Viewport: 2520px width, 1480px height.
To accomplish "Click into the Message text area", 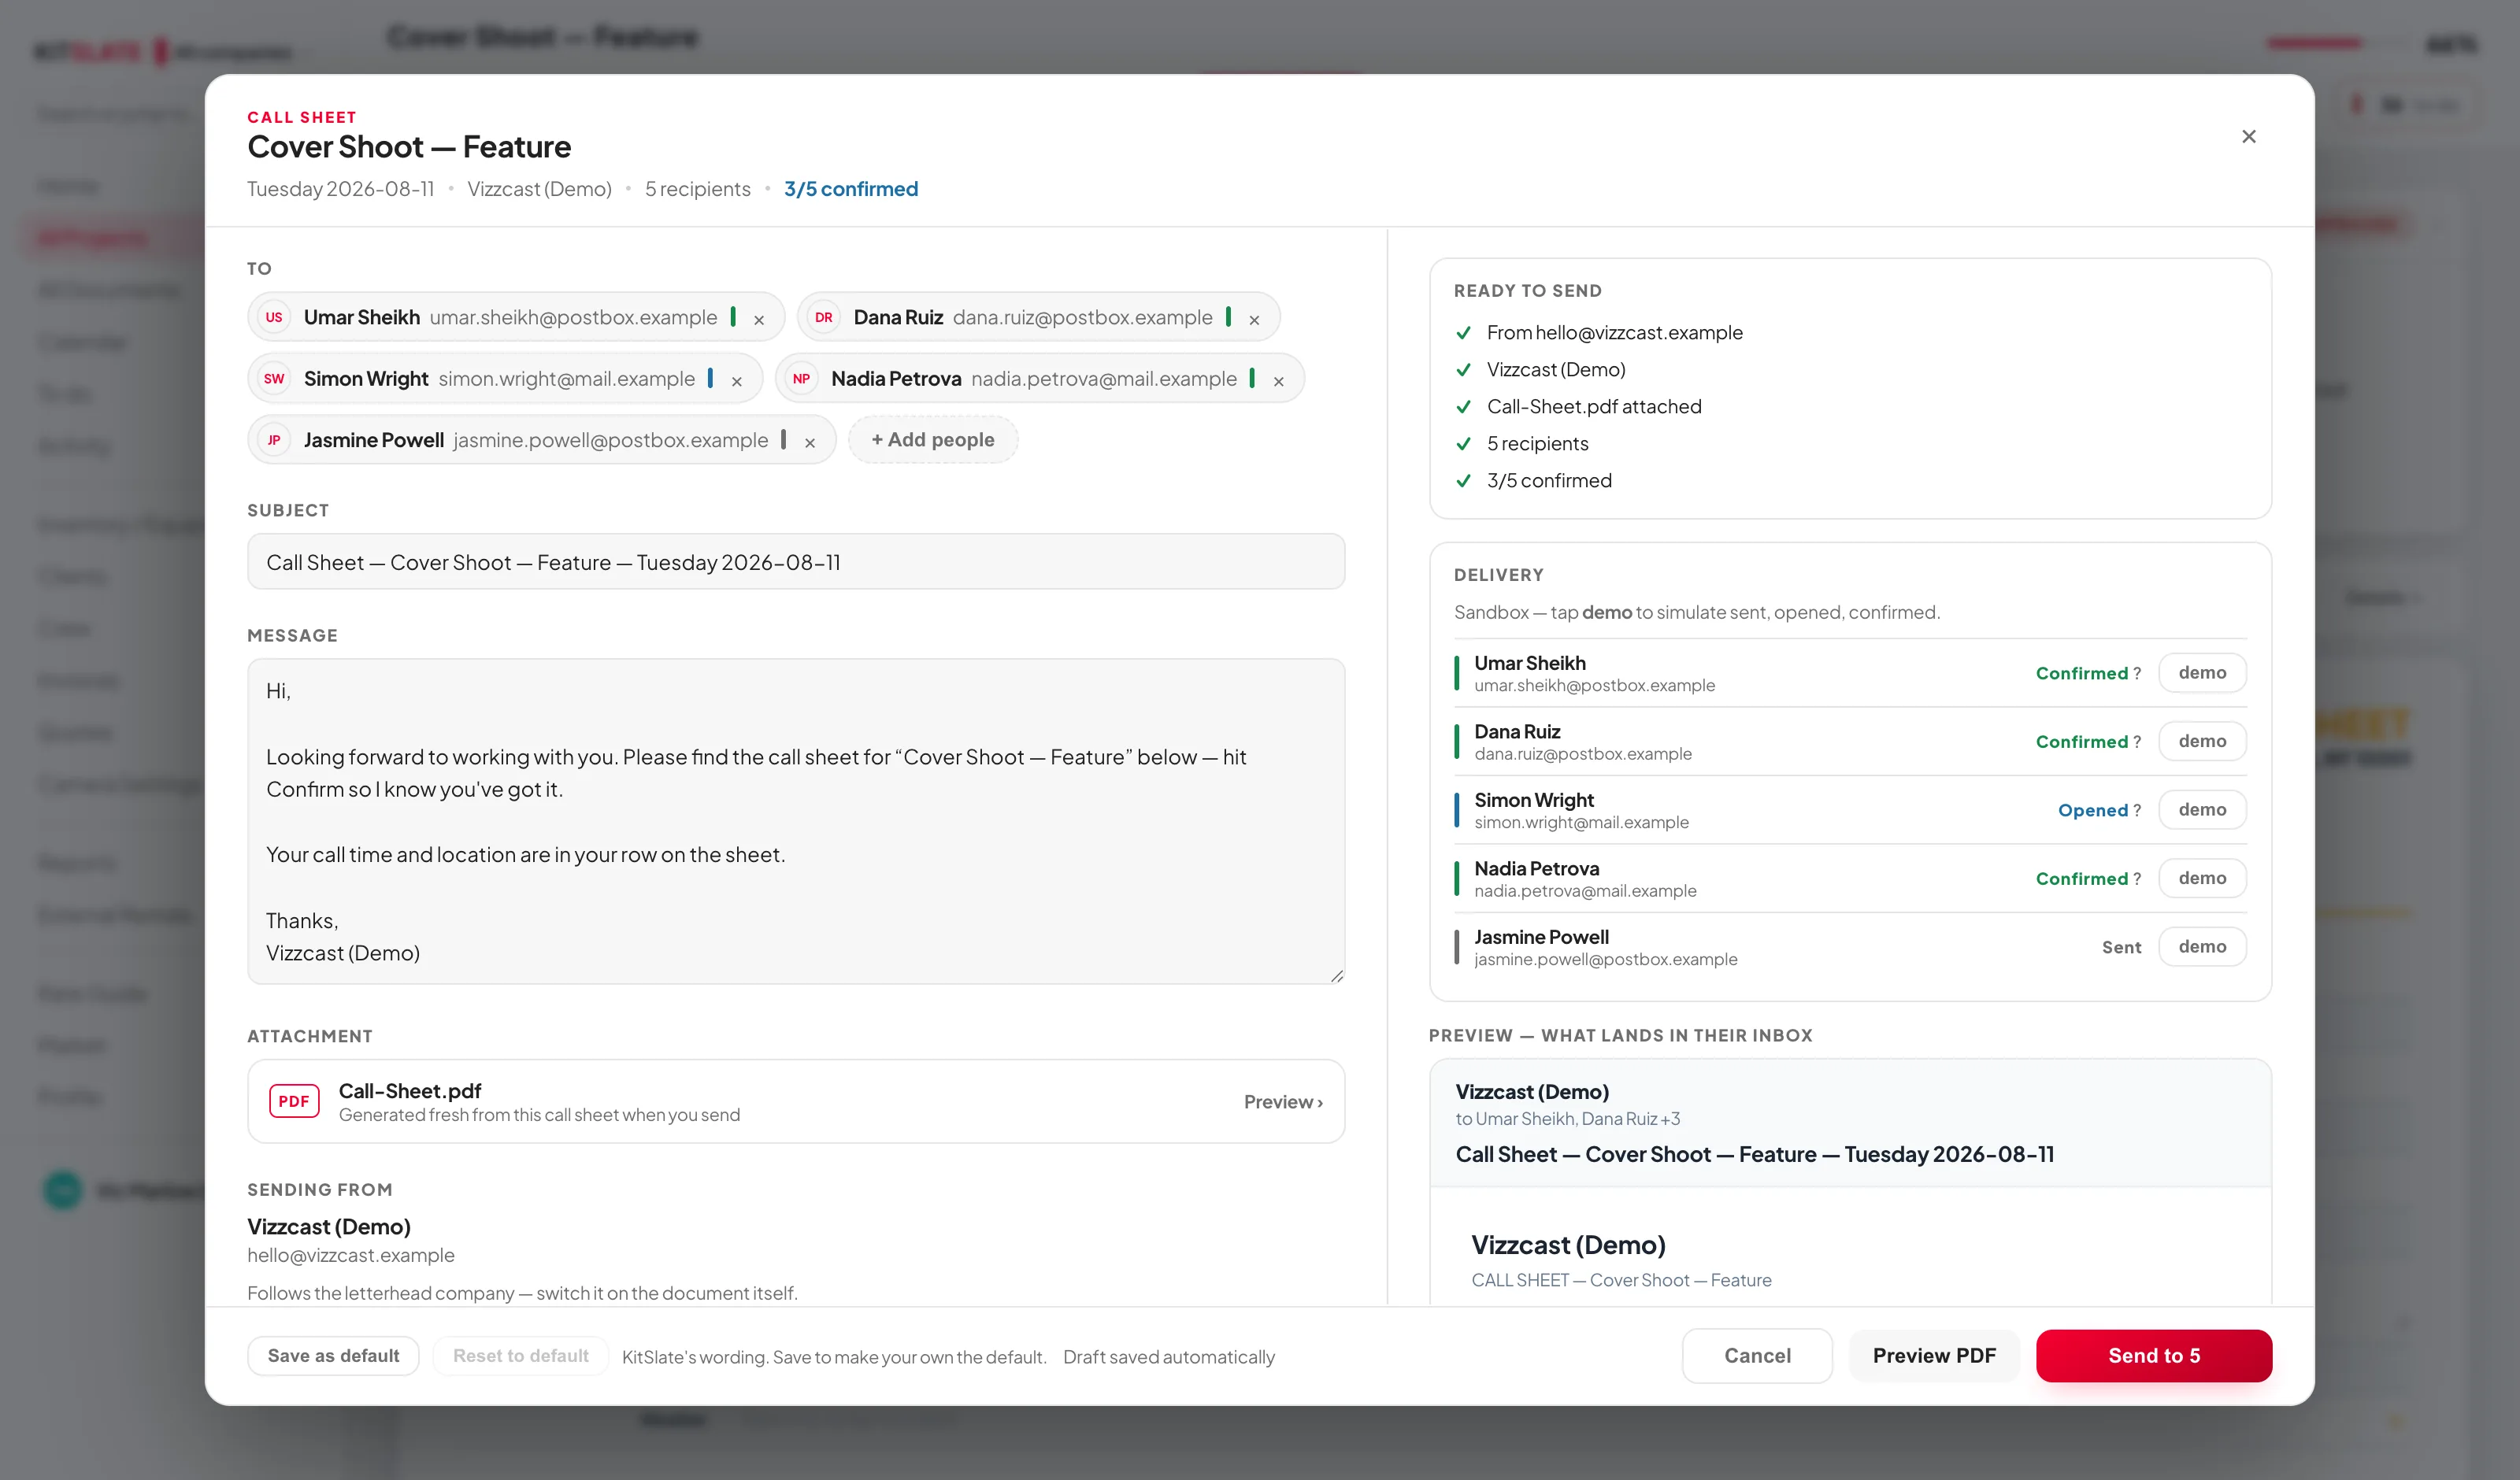I will click(x=796, y=821).
